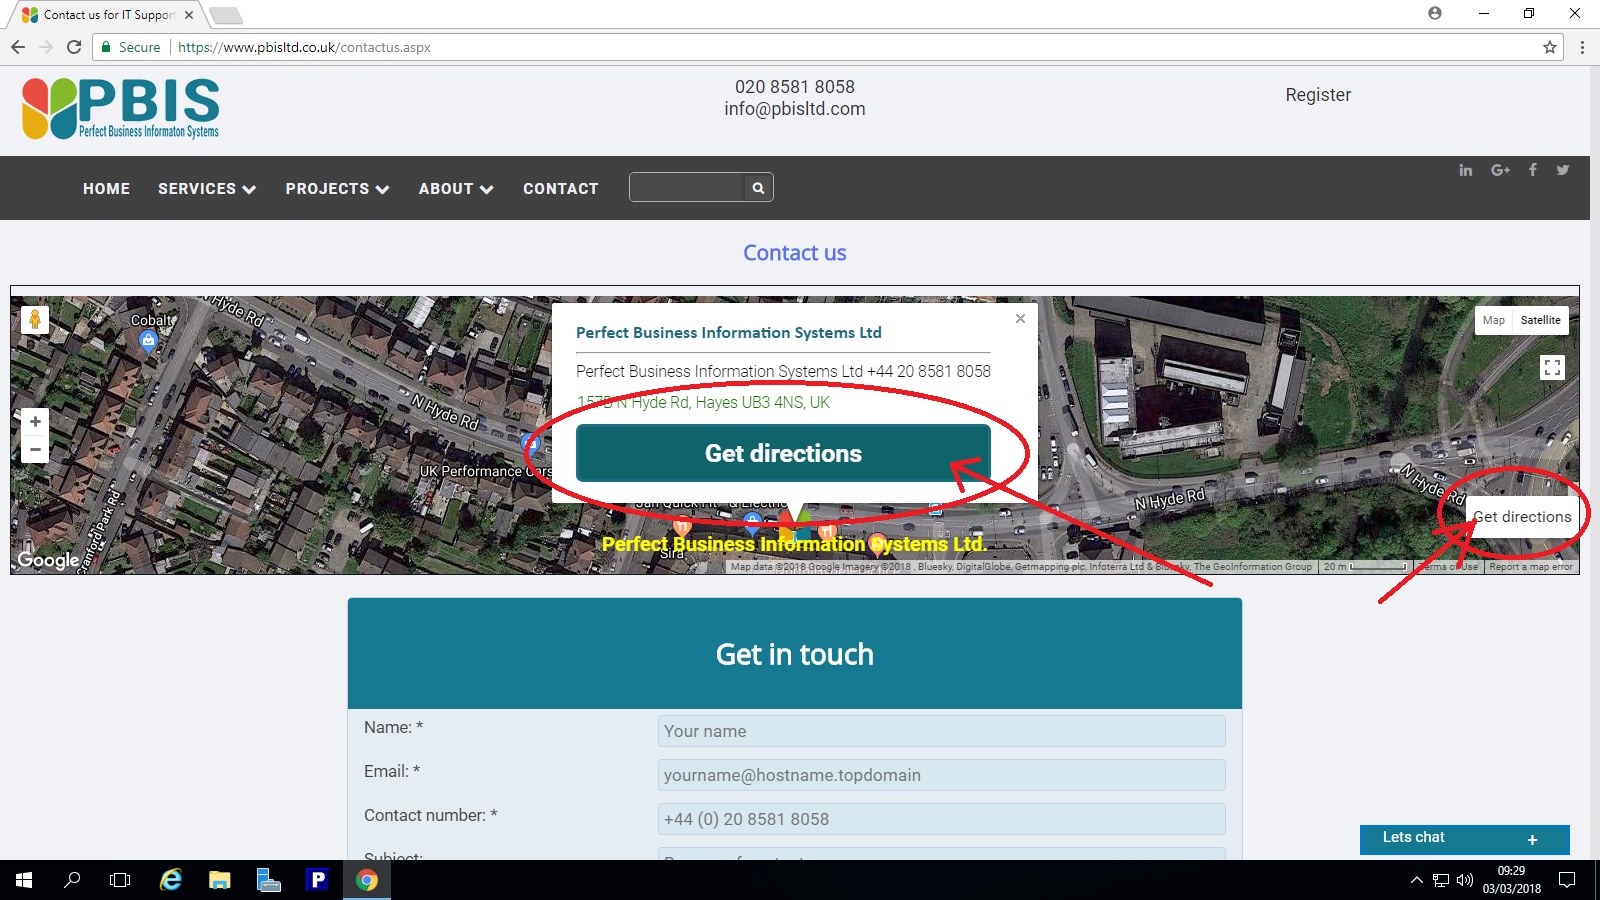
Task: Expand the Lets chat widget
Action: [1532, 840]
